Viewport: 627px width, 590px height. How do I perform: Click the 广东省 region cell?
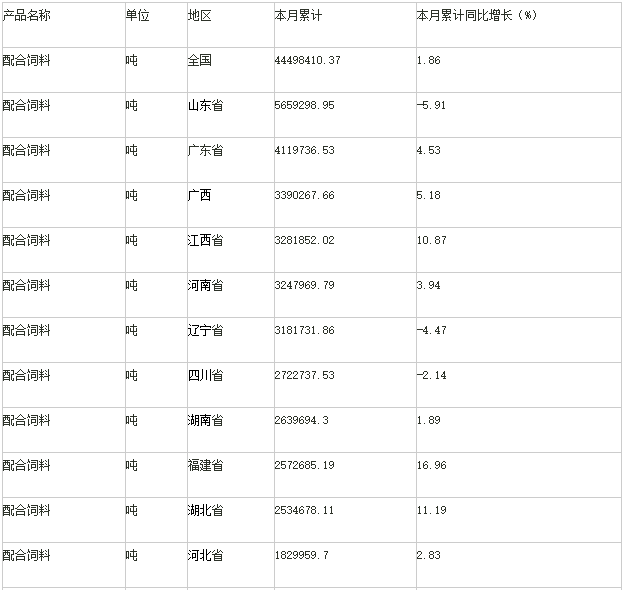point(205,150)
